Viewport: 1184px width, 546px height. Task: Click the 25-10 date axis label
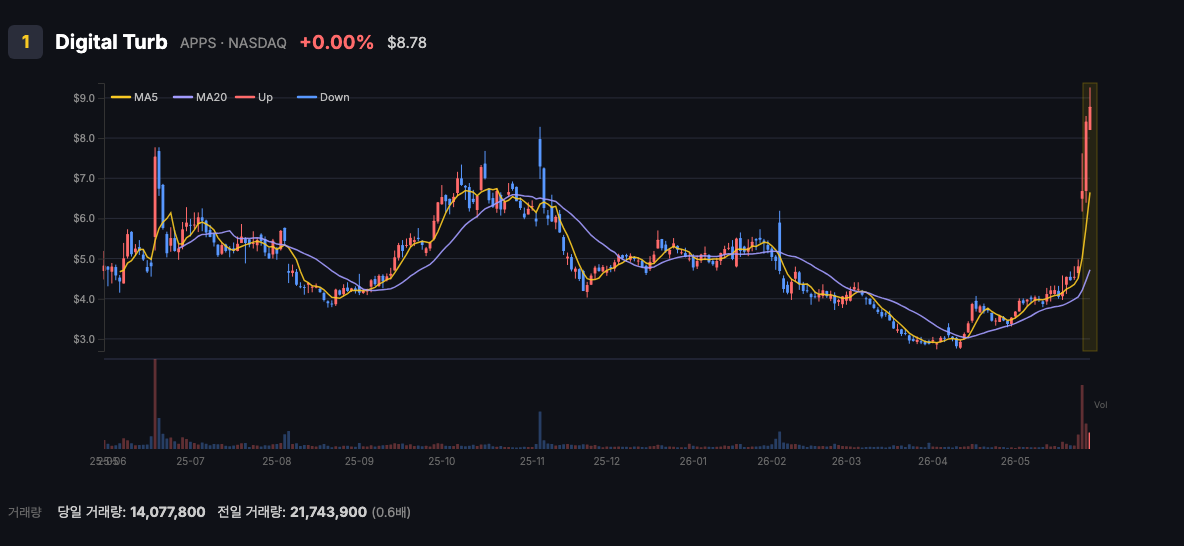coord(442,461)
